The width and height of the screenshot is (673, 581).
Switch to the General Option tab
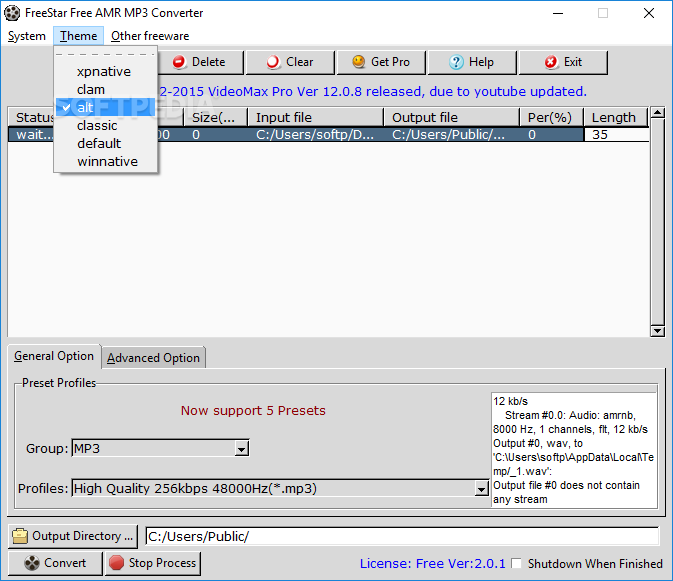coord(54,356)
